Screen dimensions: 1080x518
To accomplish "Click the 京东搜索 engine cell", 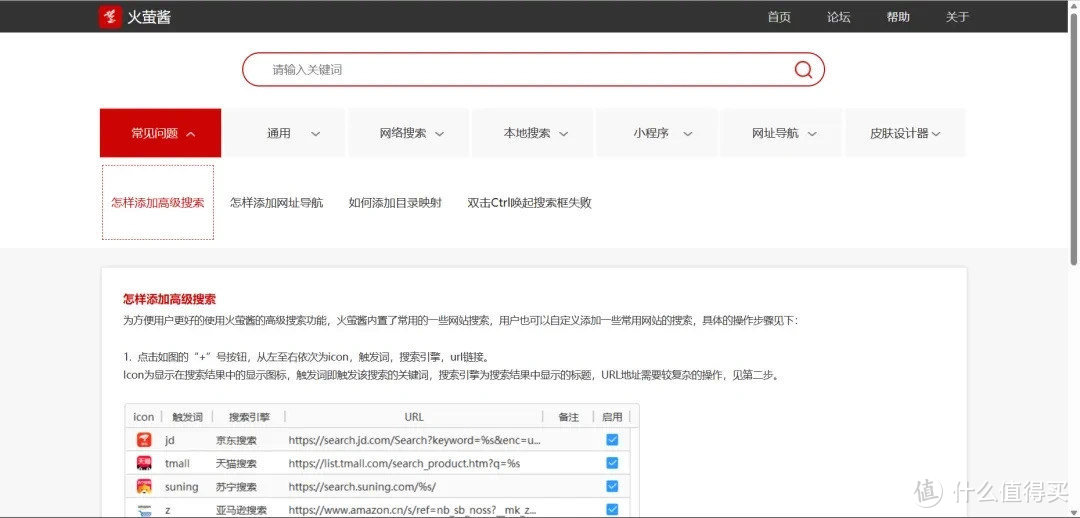I will point(236,440).
